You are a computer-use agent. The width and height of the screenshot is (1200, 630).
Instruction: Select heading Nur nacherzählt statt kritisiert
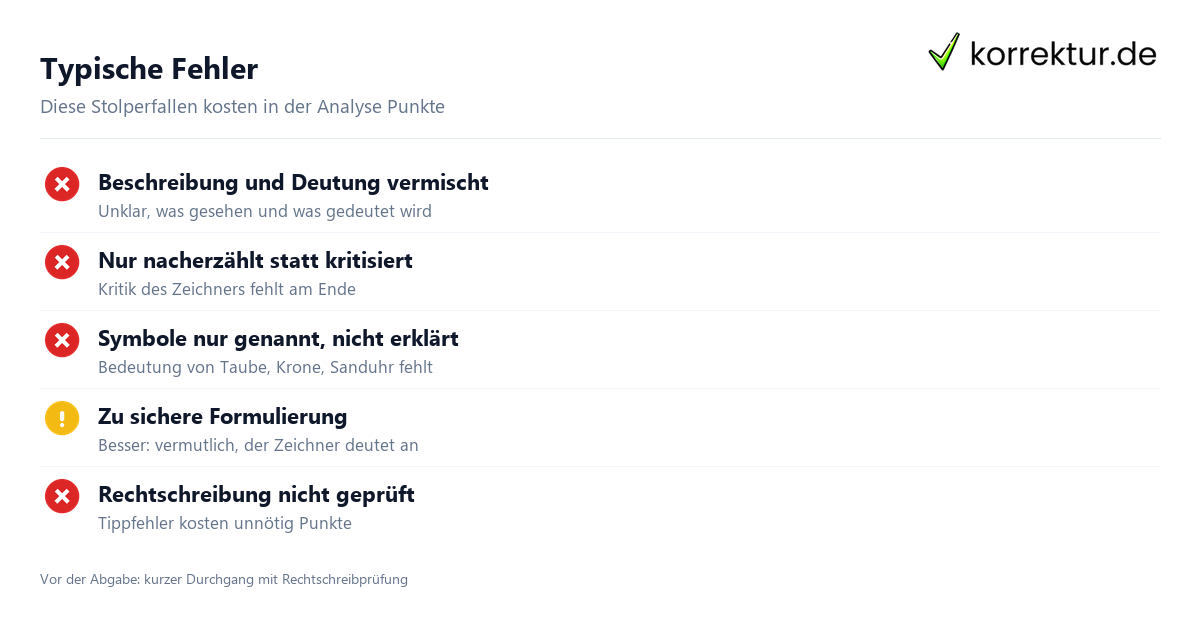pyautogui.click(x=255, y=261)
